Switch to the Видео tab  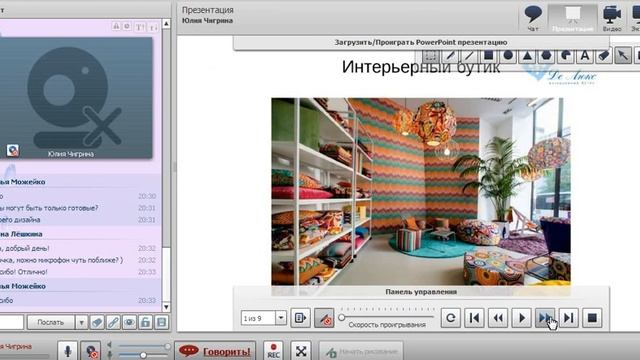click(x=612, y=18)
